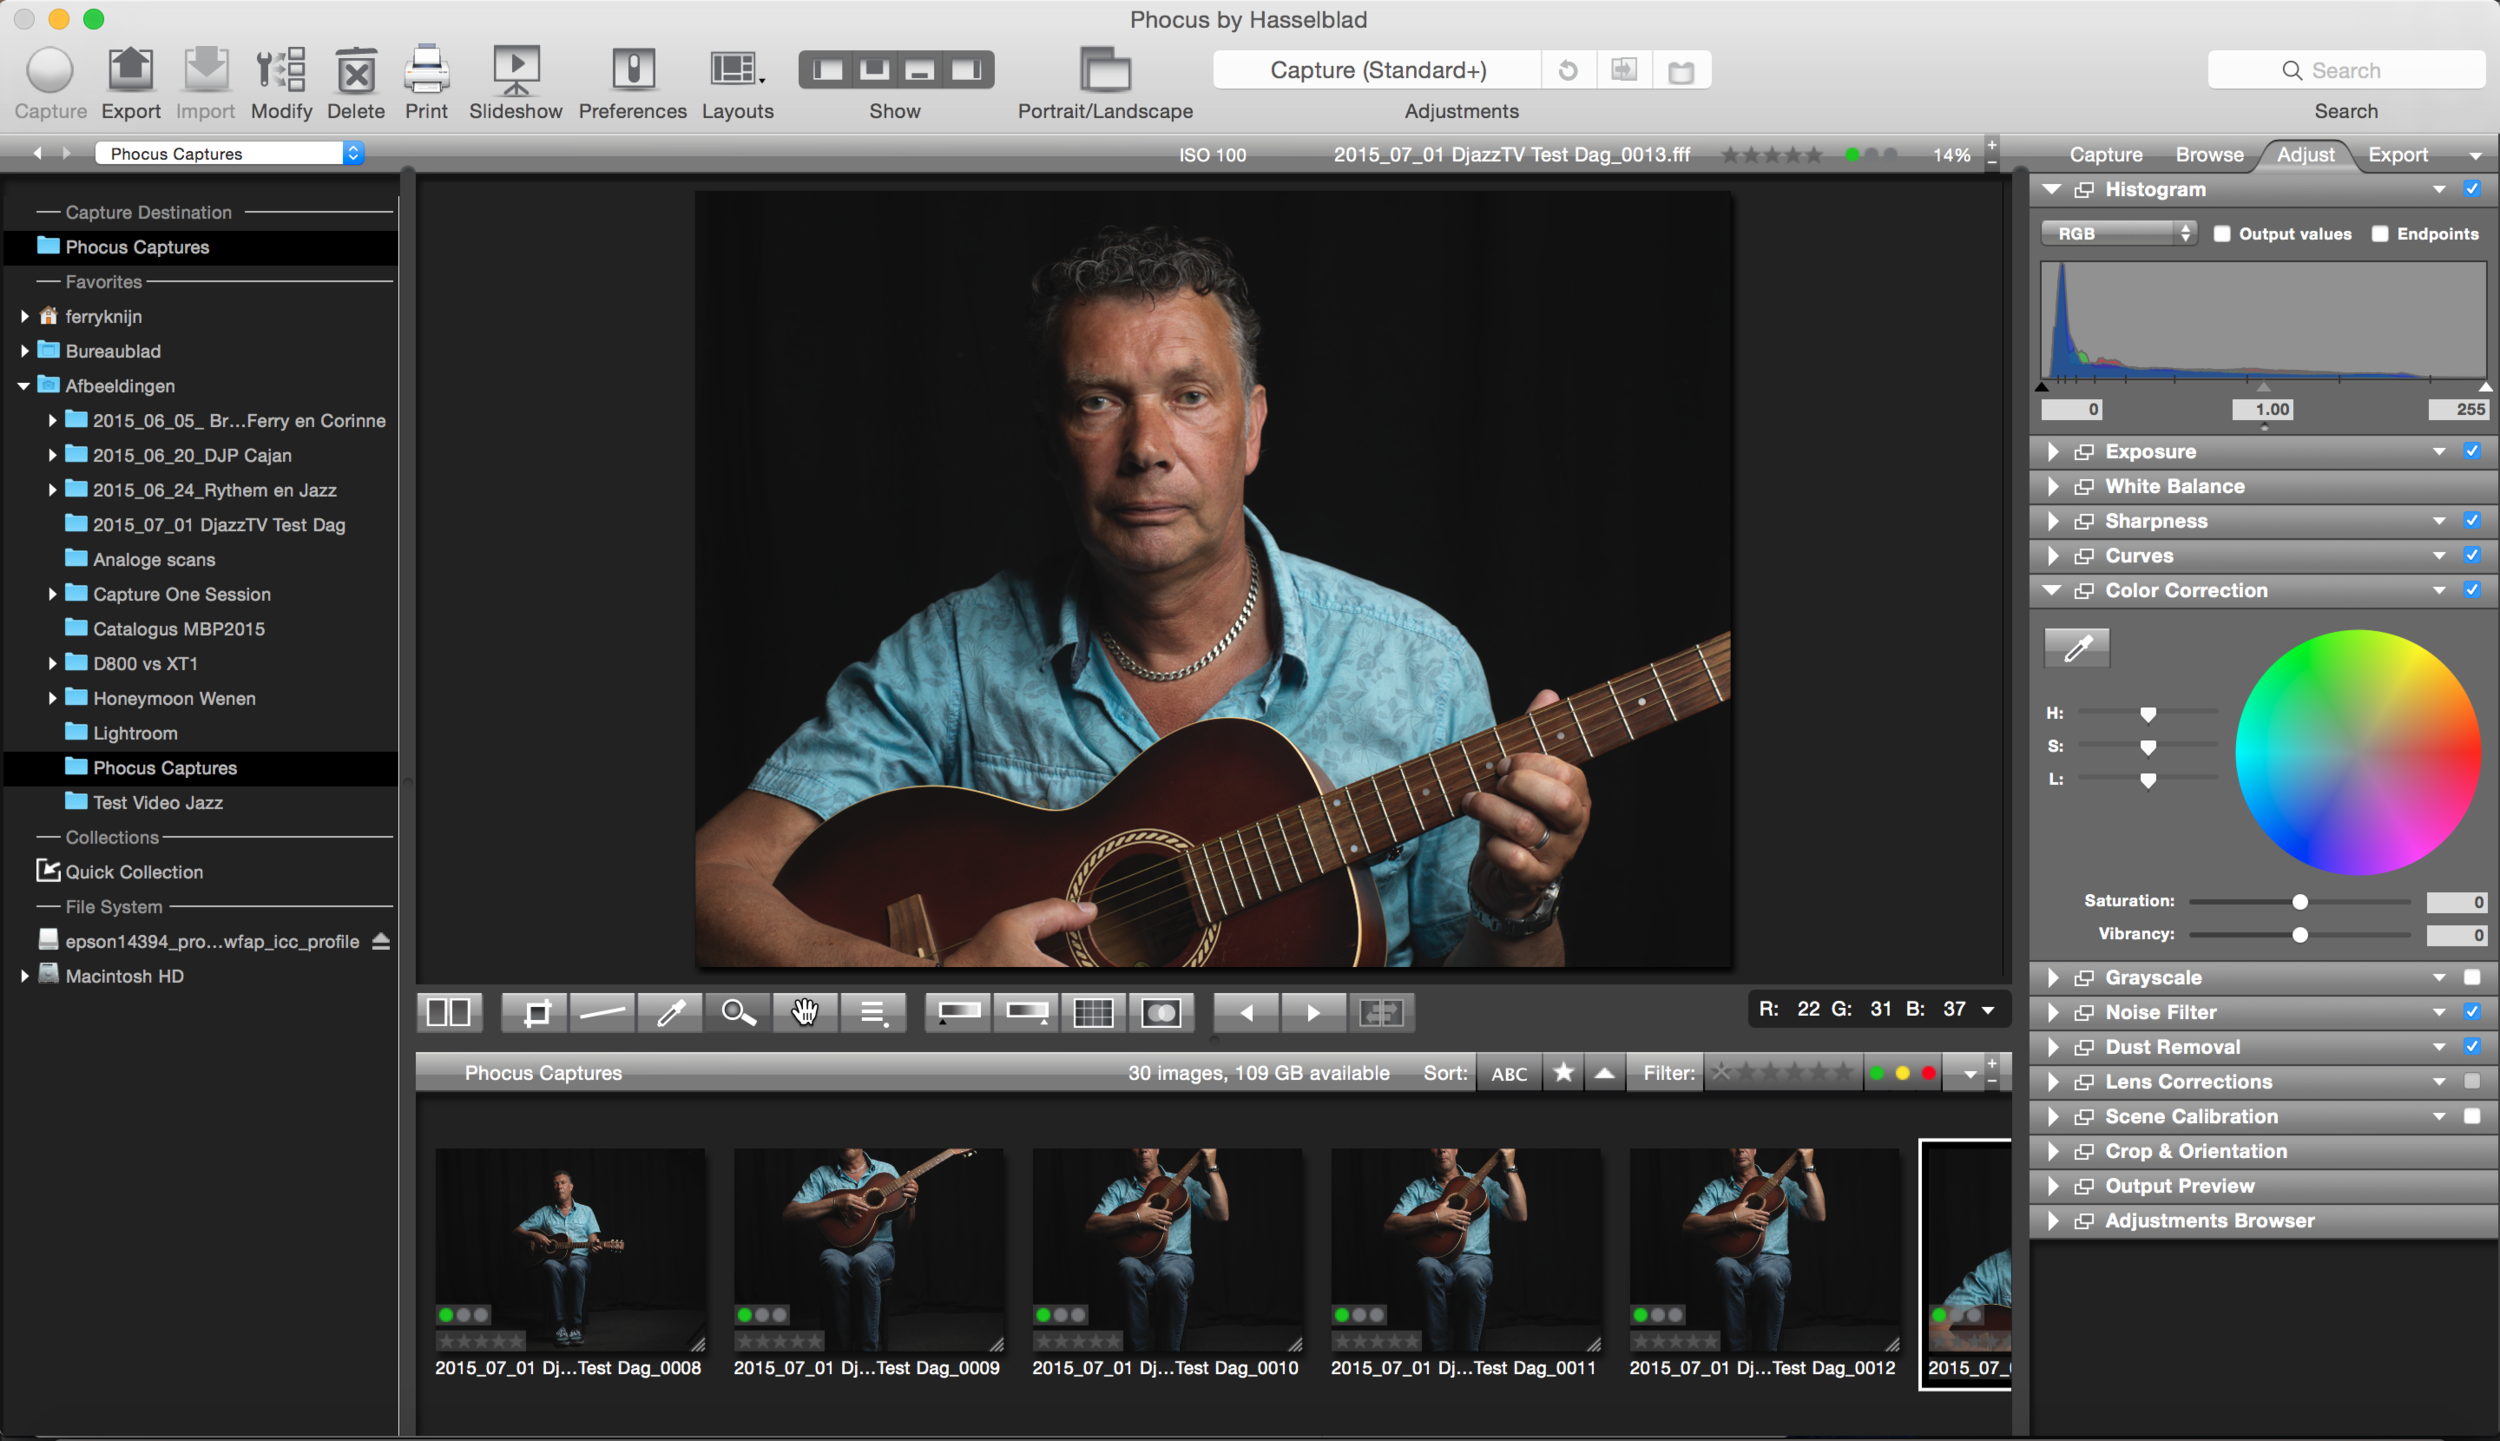The image size is (2500, 1441).
Task: Select the Crop tool below the viewer
Action: pos(536,1012)
